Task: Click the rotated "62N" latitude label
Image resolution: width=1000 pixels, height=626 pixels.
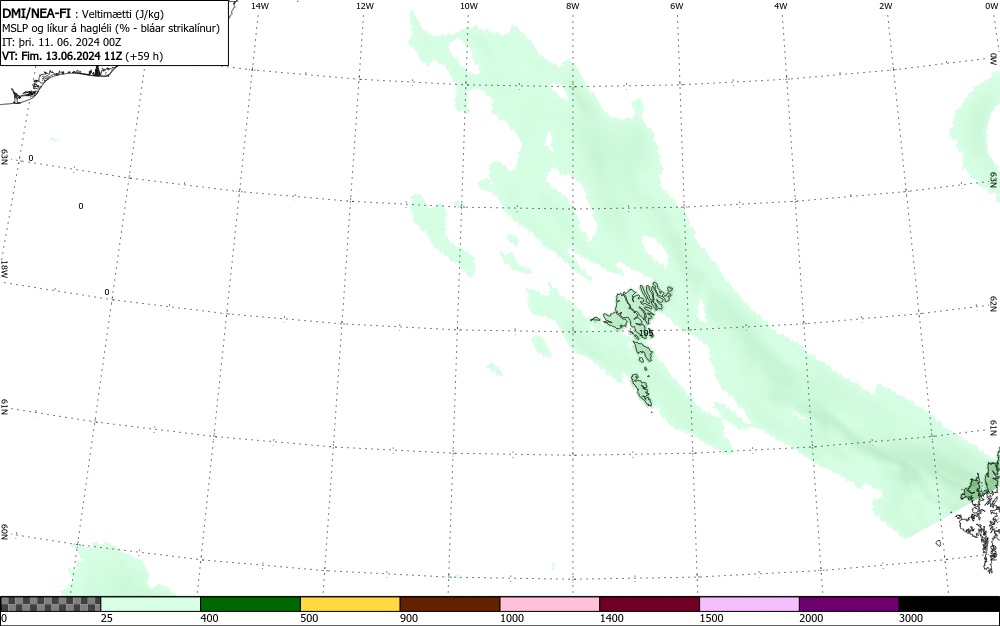Action: point(994,303)
